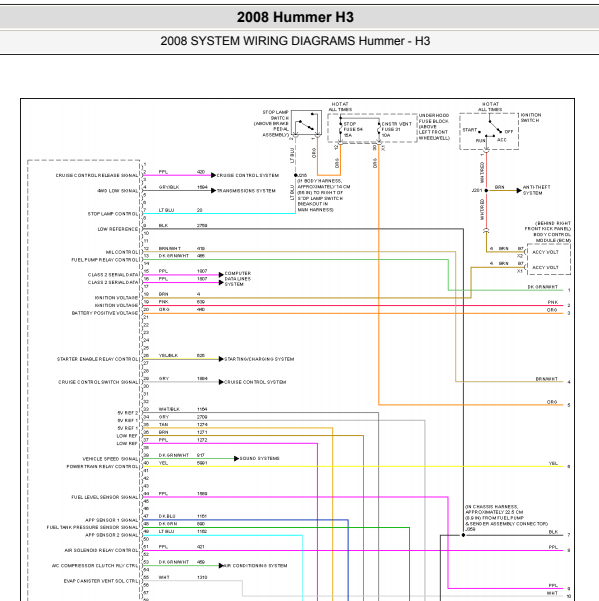Viewport: 599px width, 601px height.
Task: Select the BRN/WHT label at right output 4
Action: pos(546,379)
